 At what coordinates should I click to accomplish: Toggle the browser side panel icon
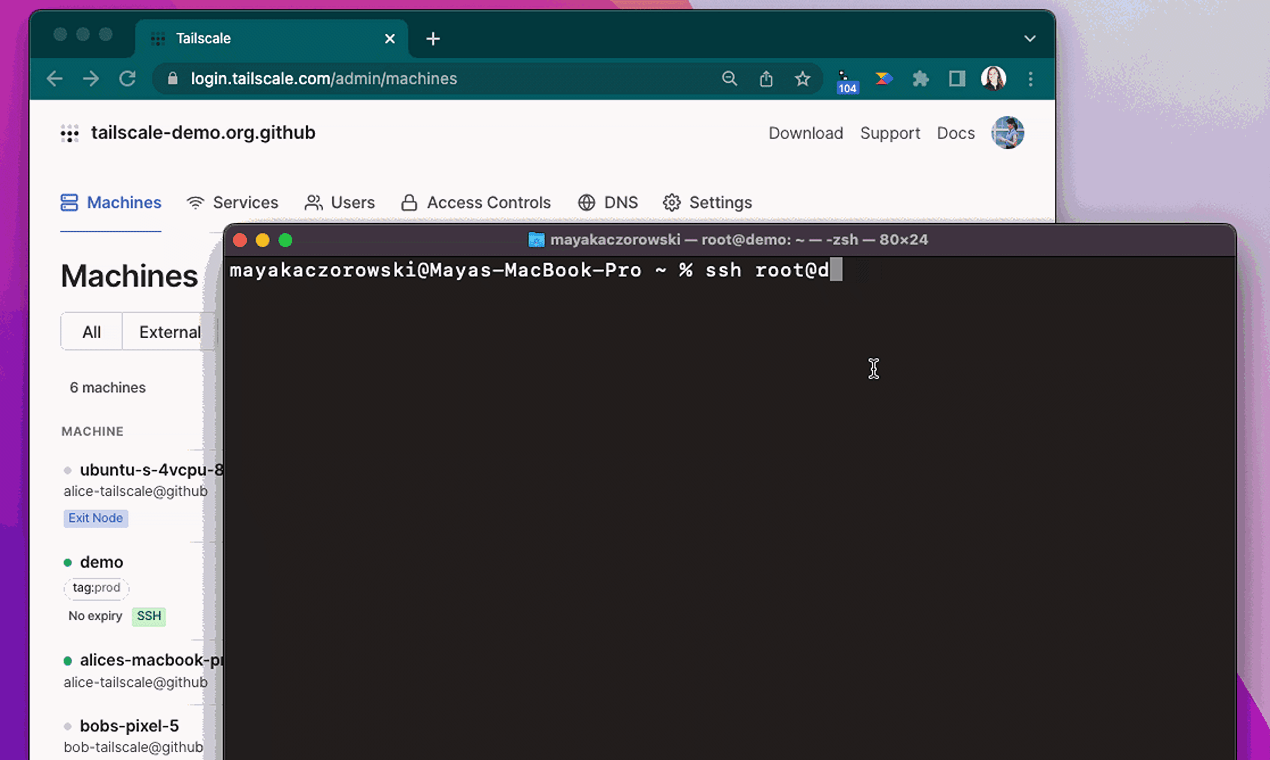(x=957, y=79)
